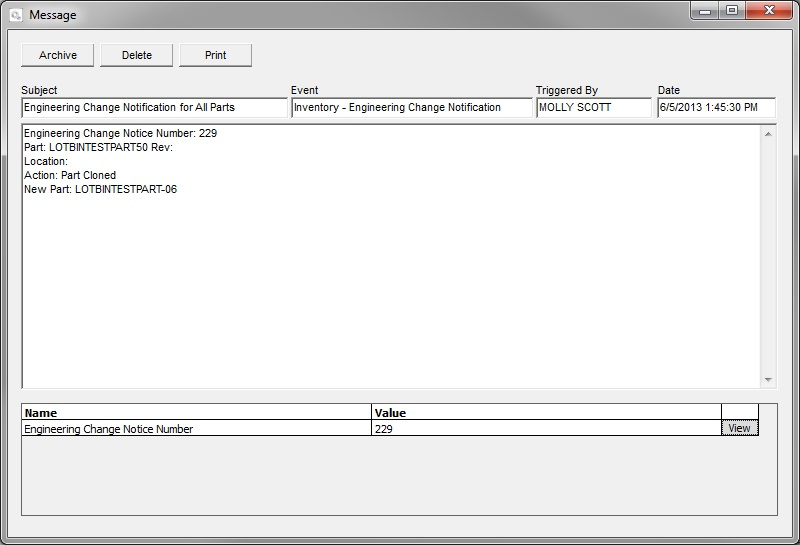Click the Triggered By label
Viewport: 800px width, 545px height.
[567, 90]
